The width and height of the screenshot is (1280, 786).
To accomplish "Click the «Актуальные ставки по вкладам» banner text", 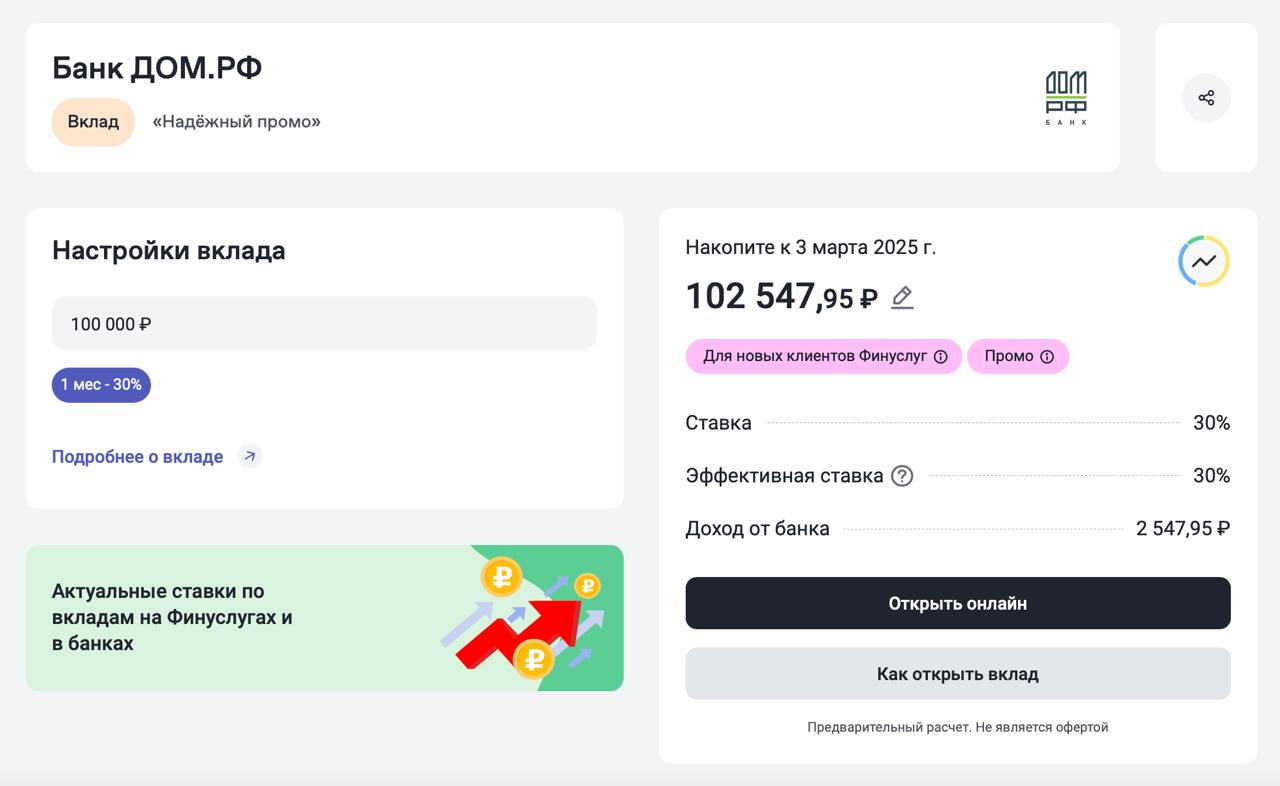I will (172, 617).
